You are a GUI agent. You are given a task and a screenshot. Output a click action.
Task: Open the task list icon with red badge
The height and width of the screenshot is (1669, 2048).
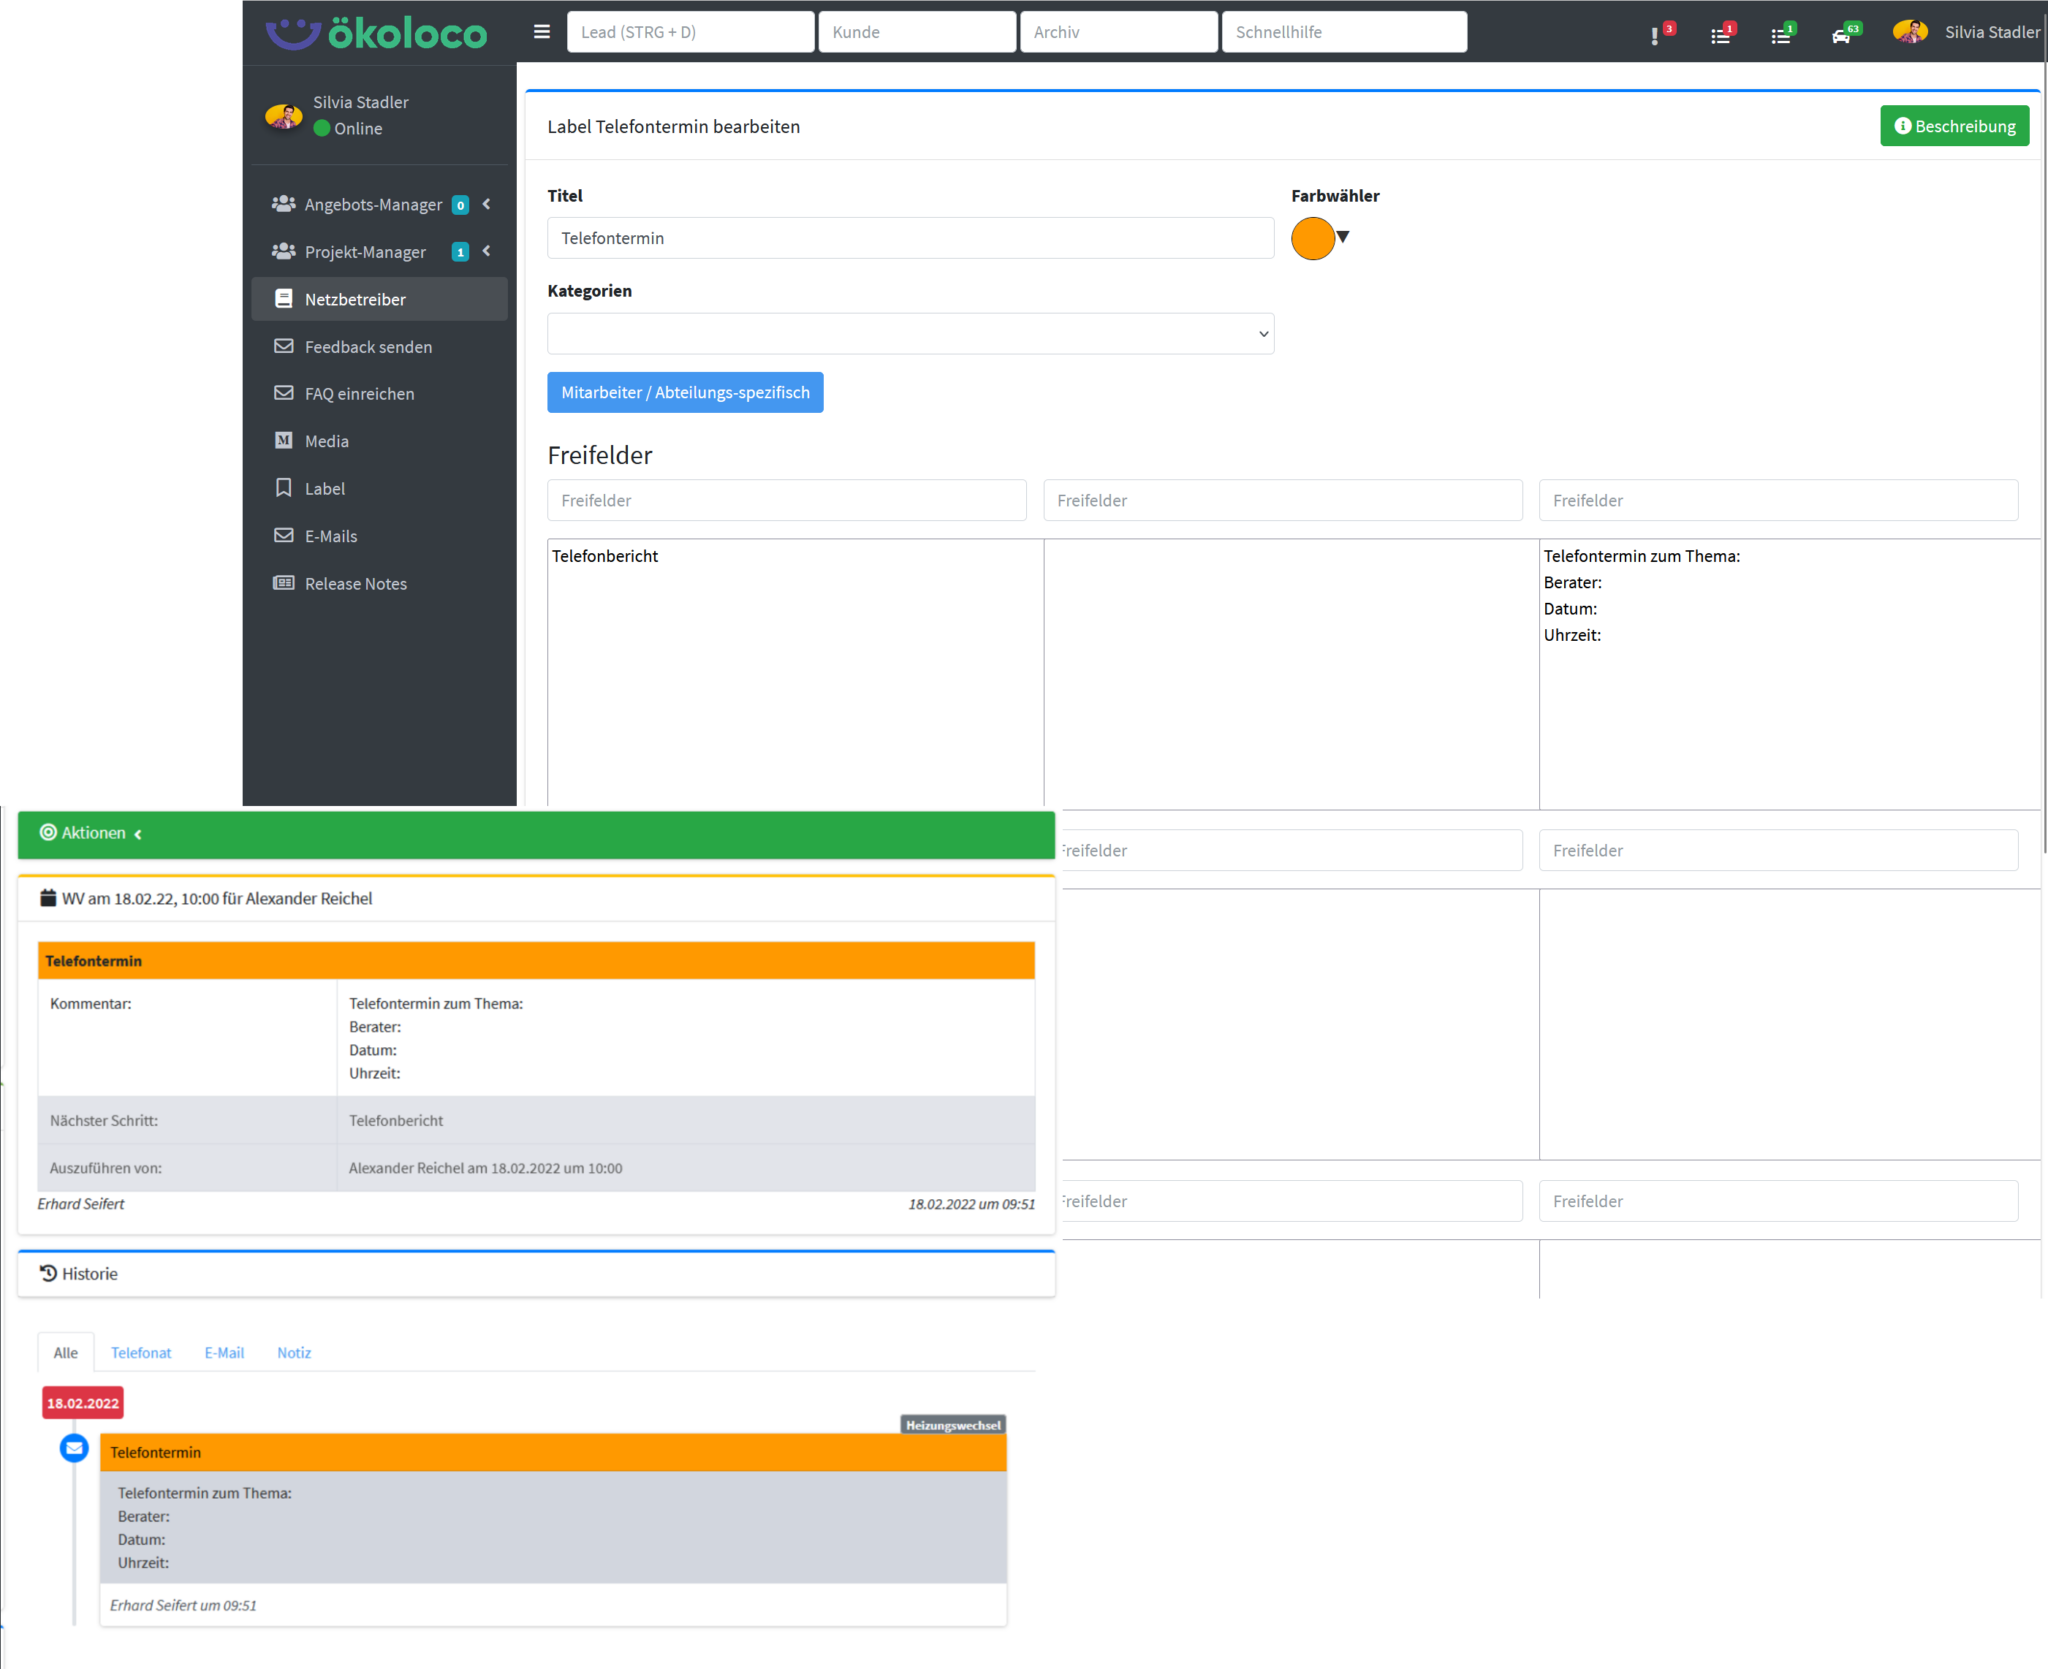pyautogui.click(x=1720, y=36)
